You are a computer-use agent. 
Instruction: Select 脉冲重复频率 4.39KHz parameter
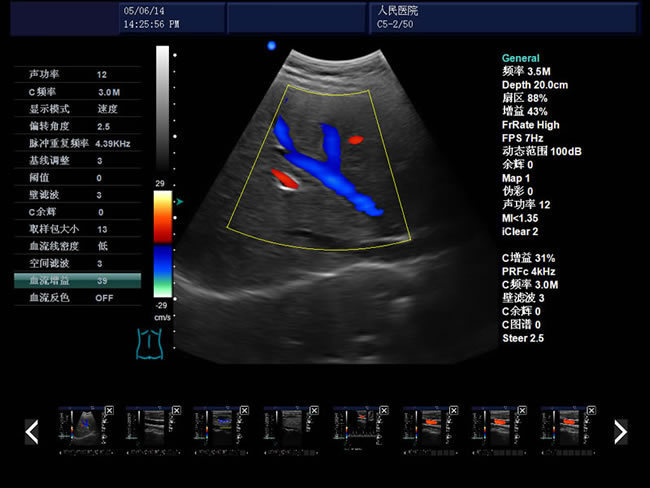(78, 143)
